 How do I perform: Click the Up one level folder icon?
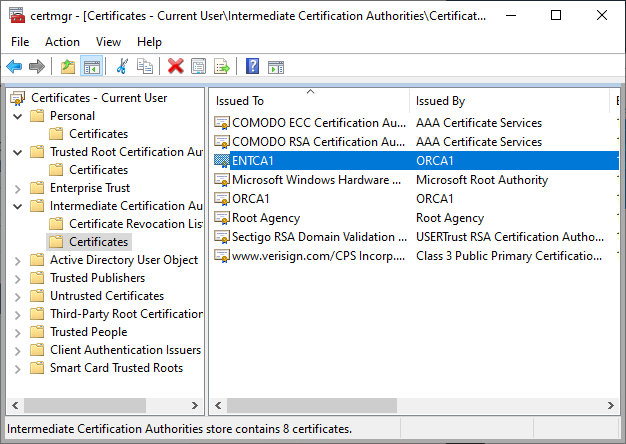tap(68, 66)
